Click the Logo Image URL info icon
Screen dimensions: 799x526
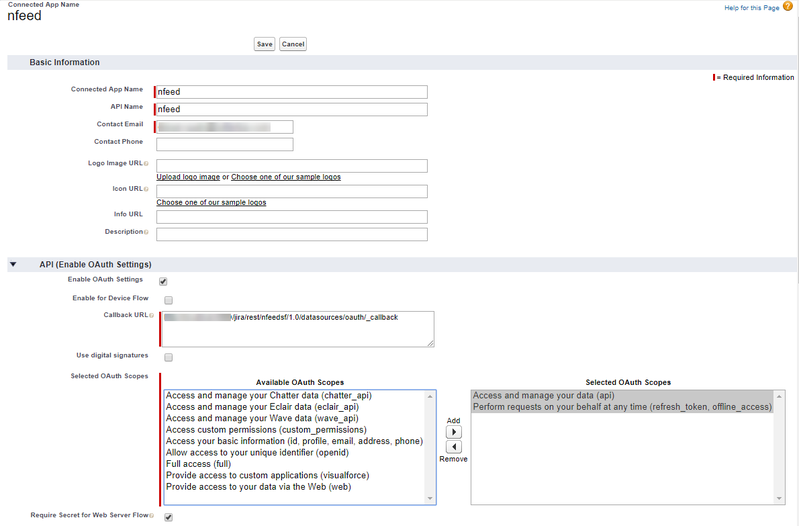[x=146, y=163]
